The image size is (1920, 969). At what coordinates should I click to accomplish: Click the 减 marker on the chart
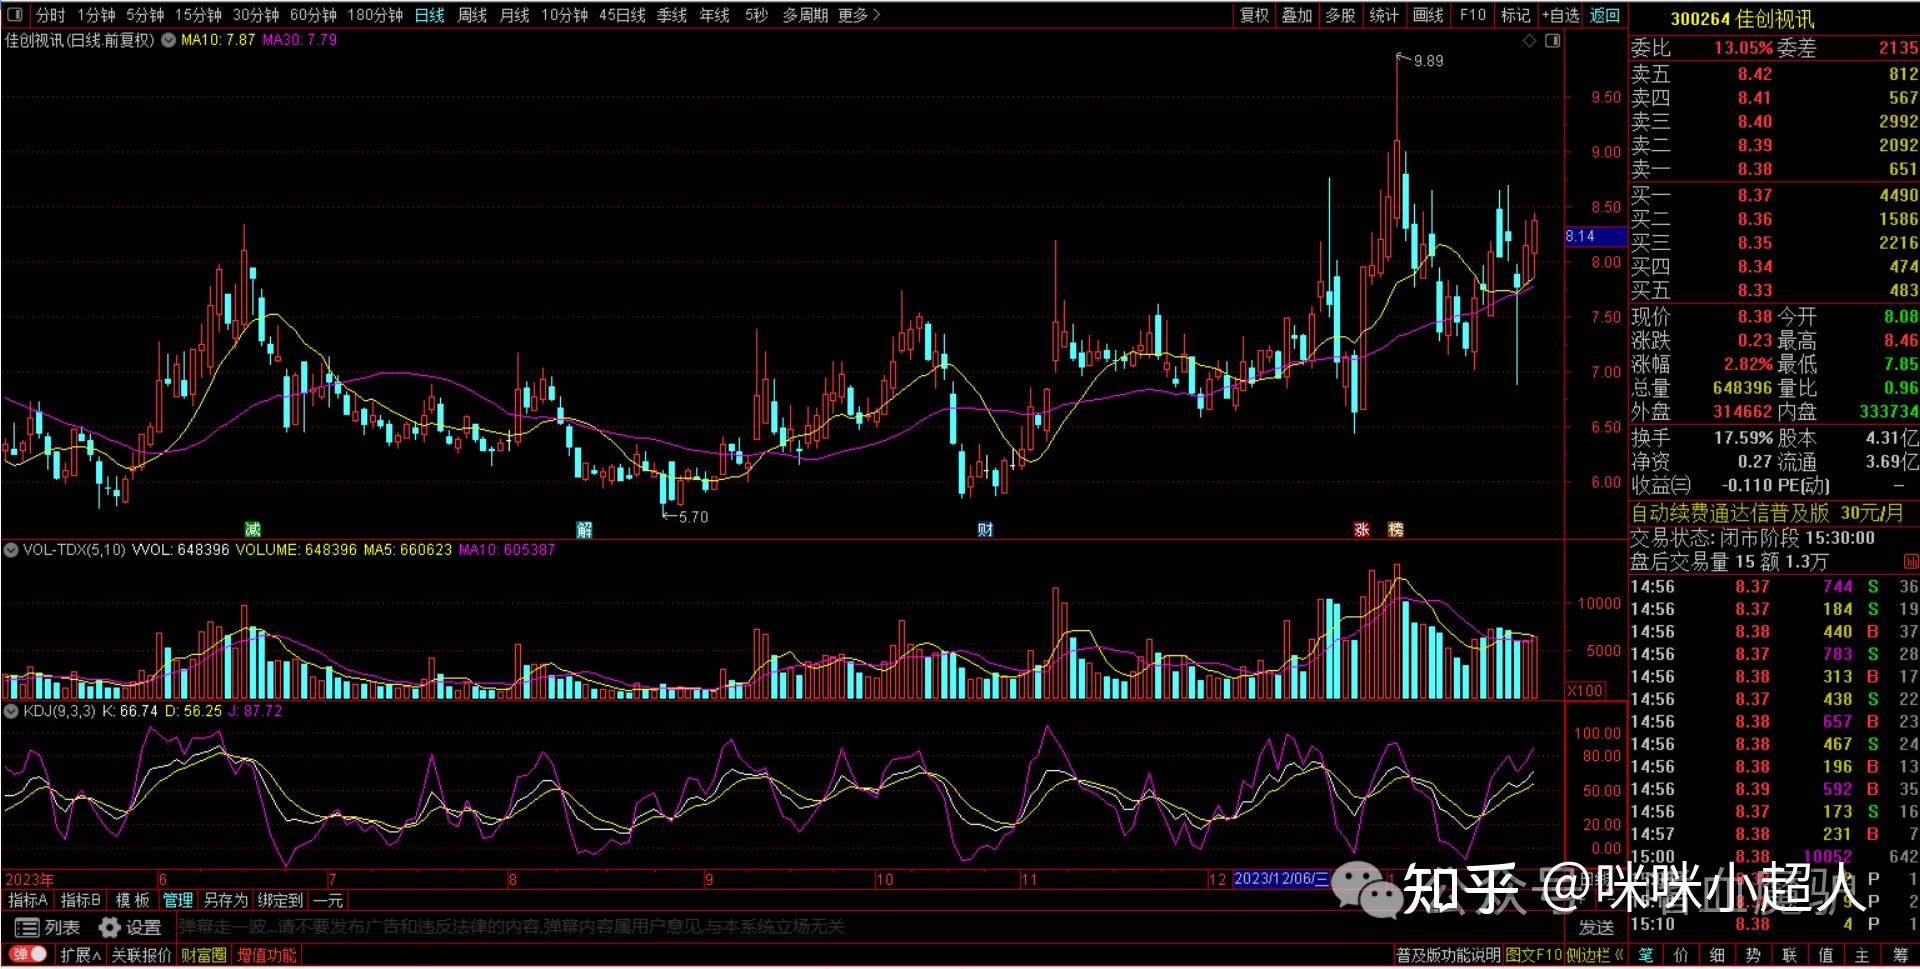pos(253,529)
